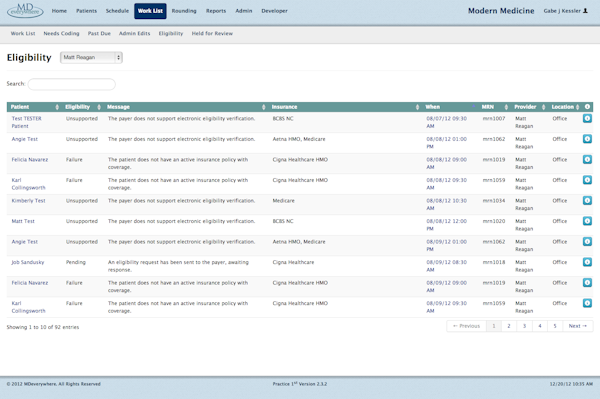The width and height of the screenshot is (600, 399).
Task: Open the Matt Test patient link
Action: pos(23,221)
